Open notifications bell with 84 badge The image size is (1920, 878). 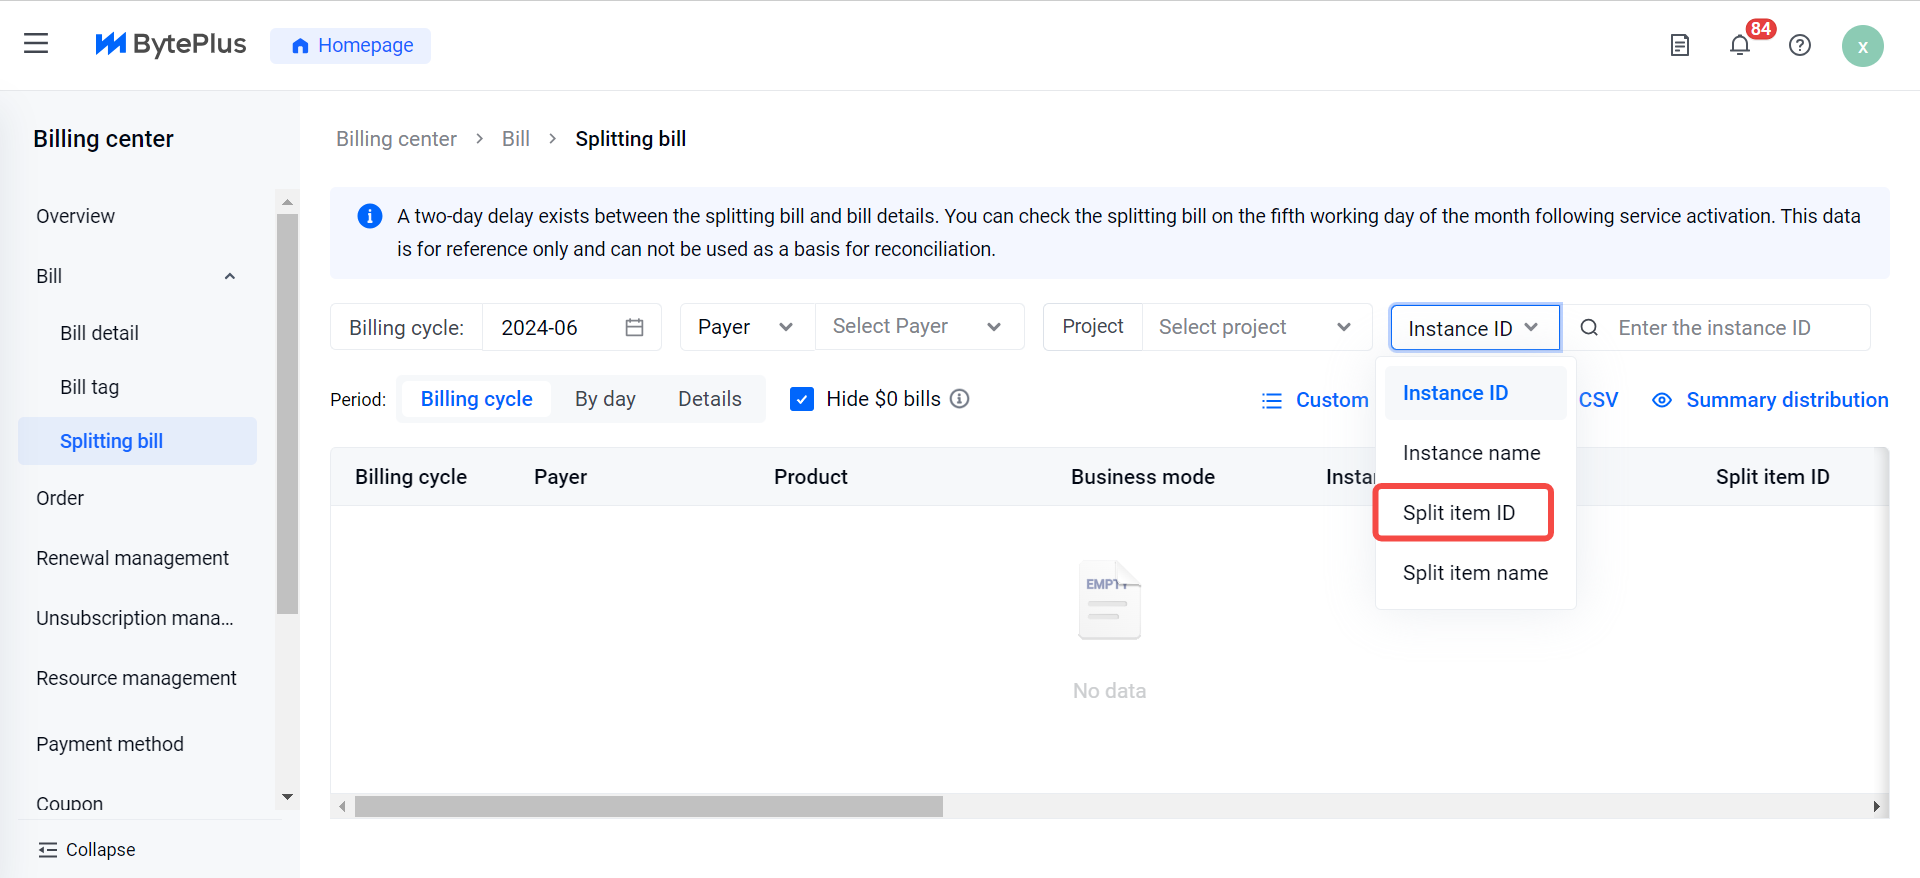pos(1740,45)
